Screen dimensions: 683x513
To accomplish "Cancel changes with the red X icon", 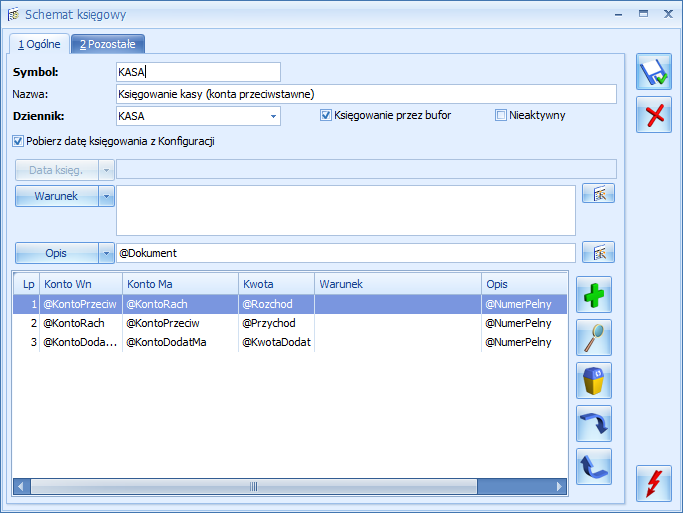I will point(653,115).
